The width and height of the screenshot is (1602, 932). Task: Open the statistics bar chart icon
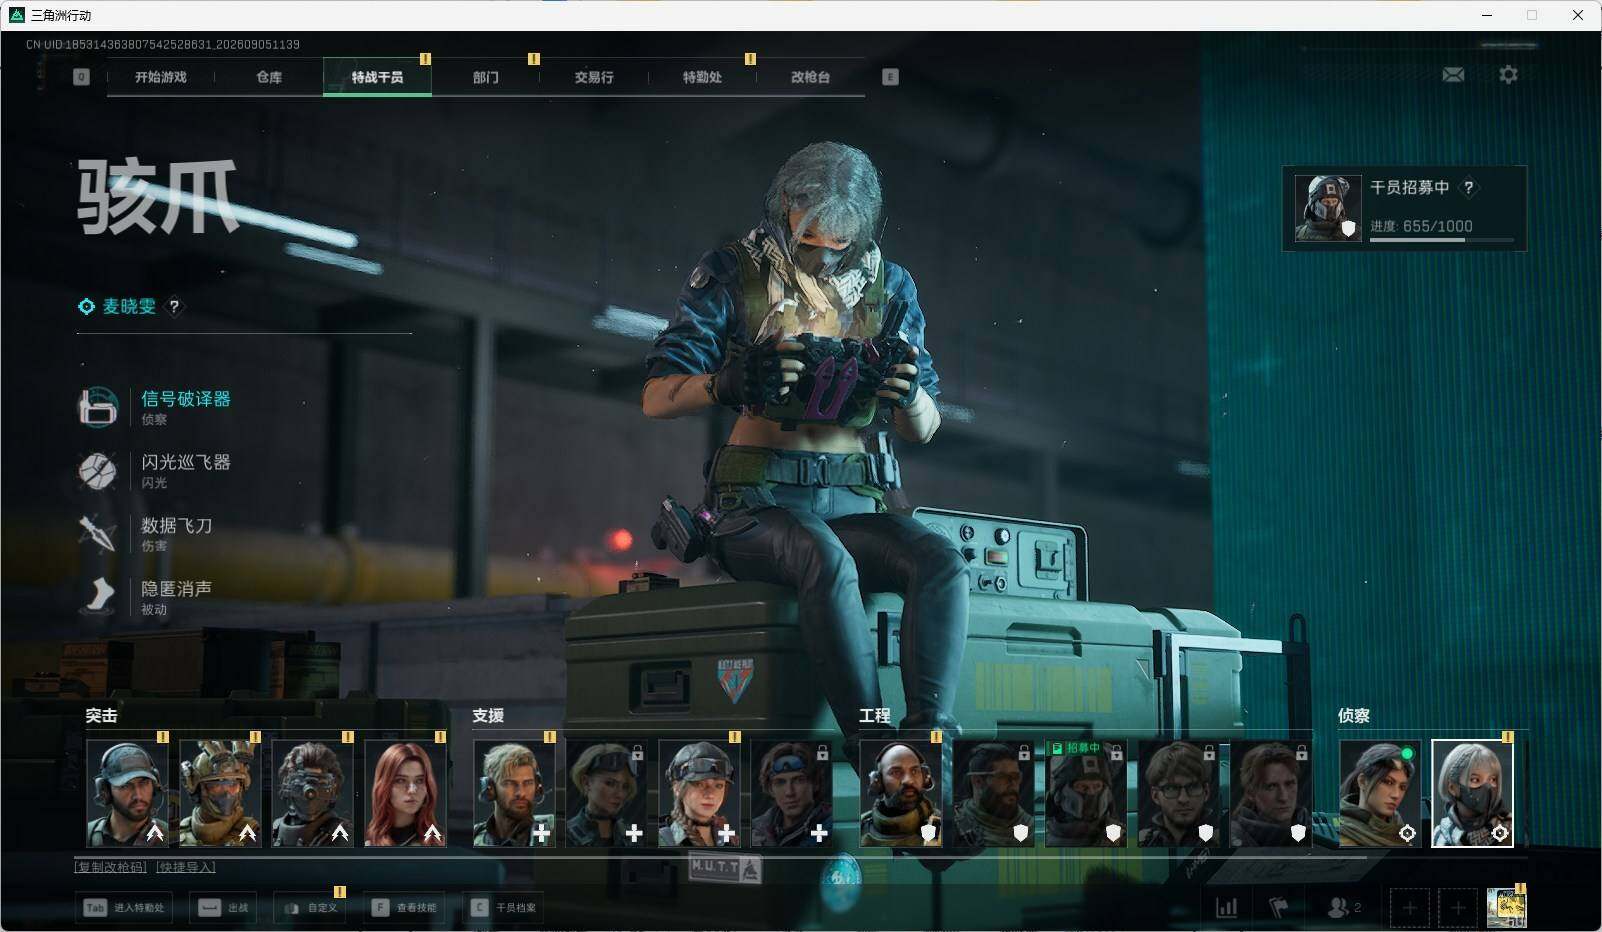coord(1226,907)
